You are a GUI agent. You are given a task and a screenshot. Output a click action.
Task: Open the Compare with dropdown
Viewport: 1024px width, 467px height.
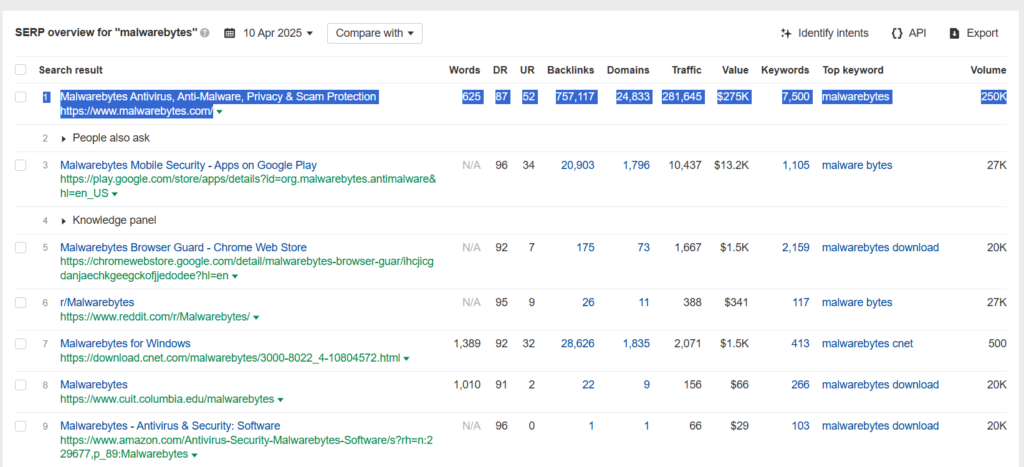pos(375,33)
